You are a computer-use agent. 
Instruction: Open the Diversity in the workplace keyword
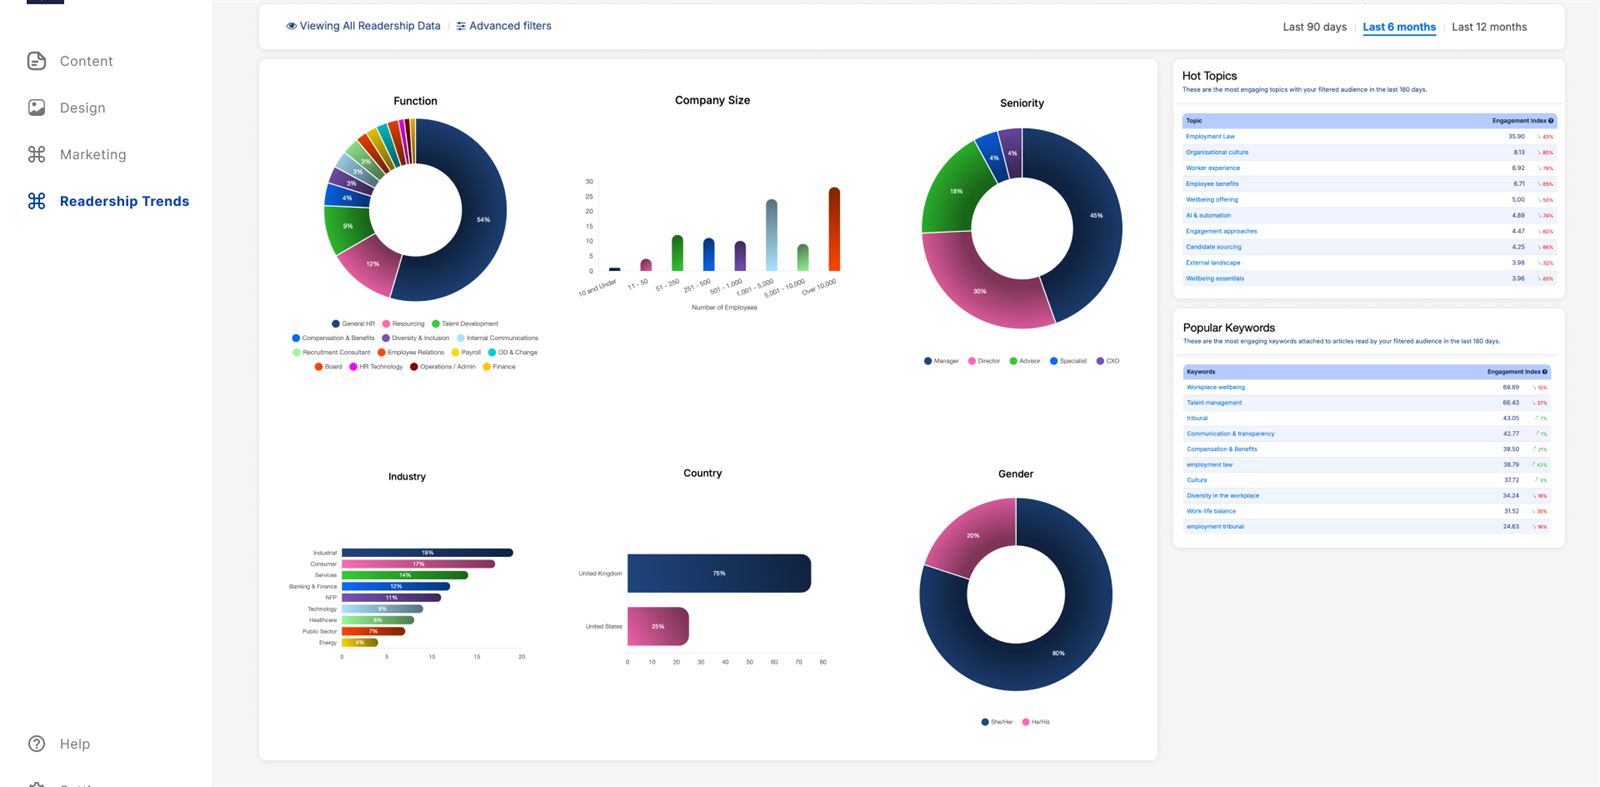tap(1223, 496)
